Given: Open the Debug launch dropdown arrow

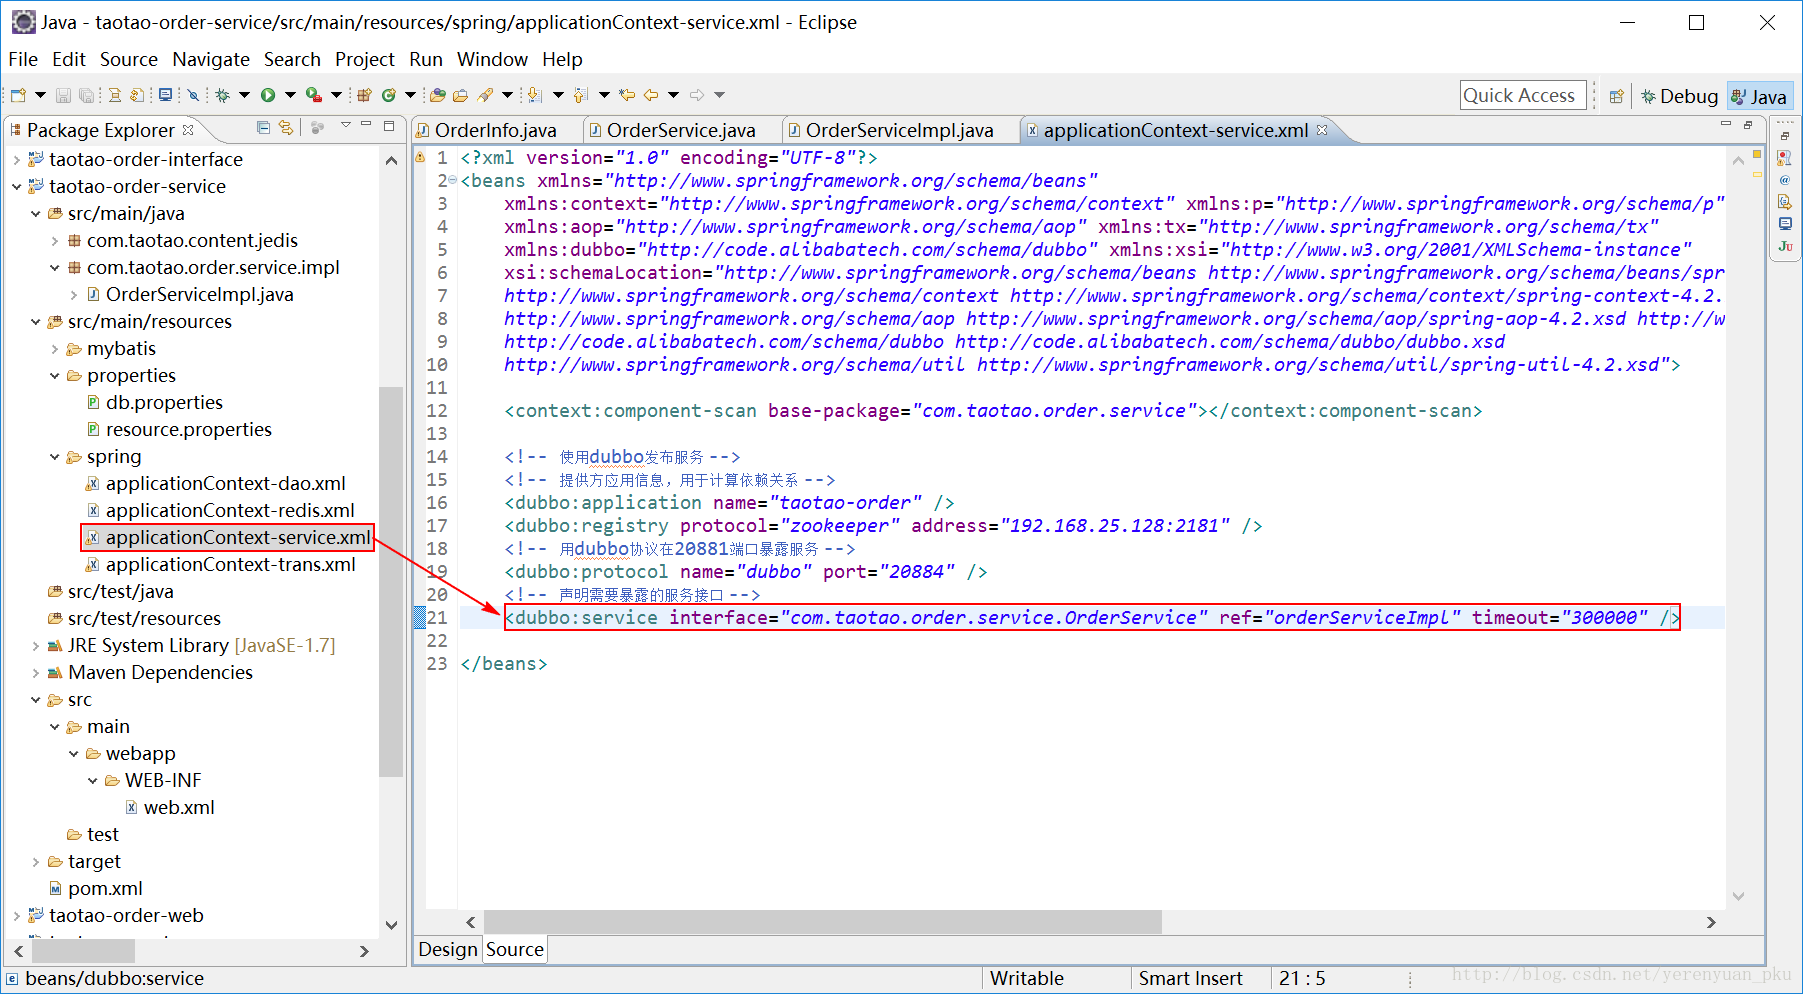Looking at the screenshot, I should [244, 95].
